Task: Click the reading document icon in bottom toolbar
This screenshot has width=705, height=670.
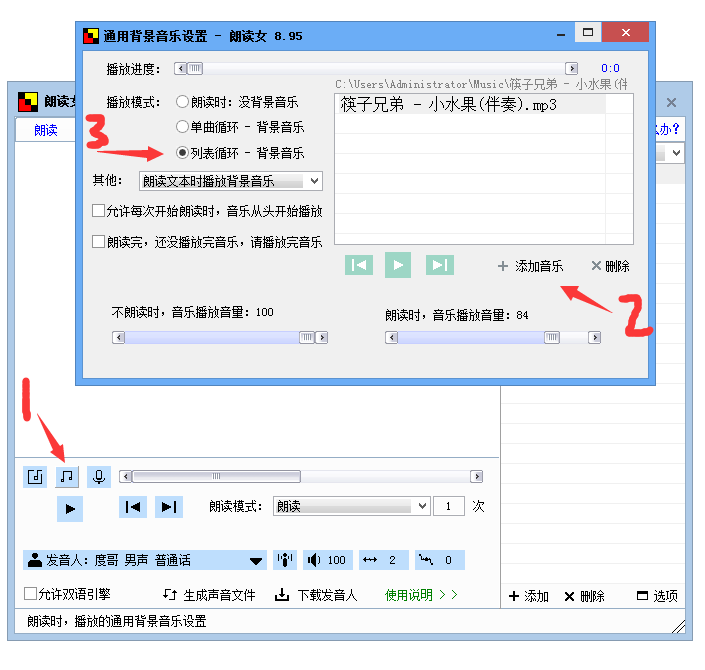Action: click(x=35, y=477)
